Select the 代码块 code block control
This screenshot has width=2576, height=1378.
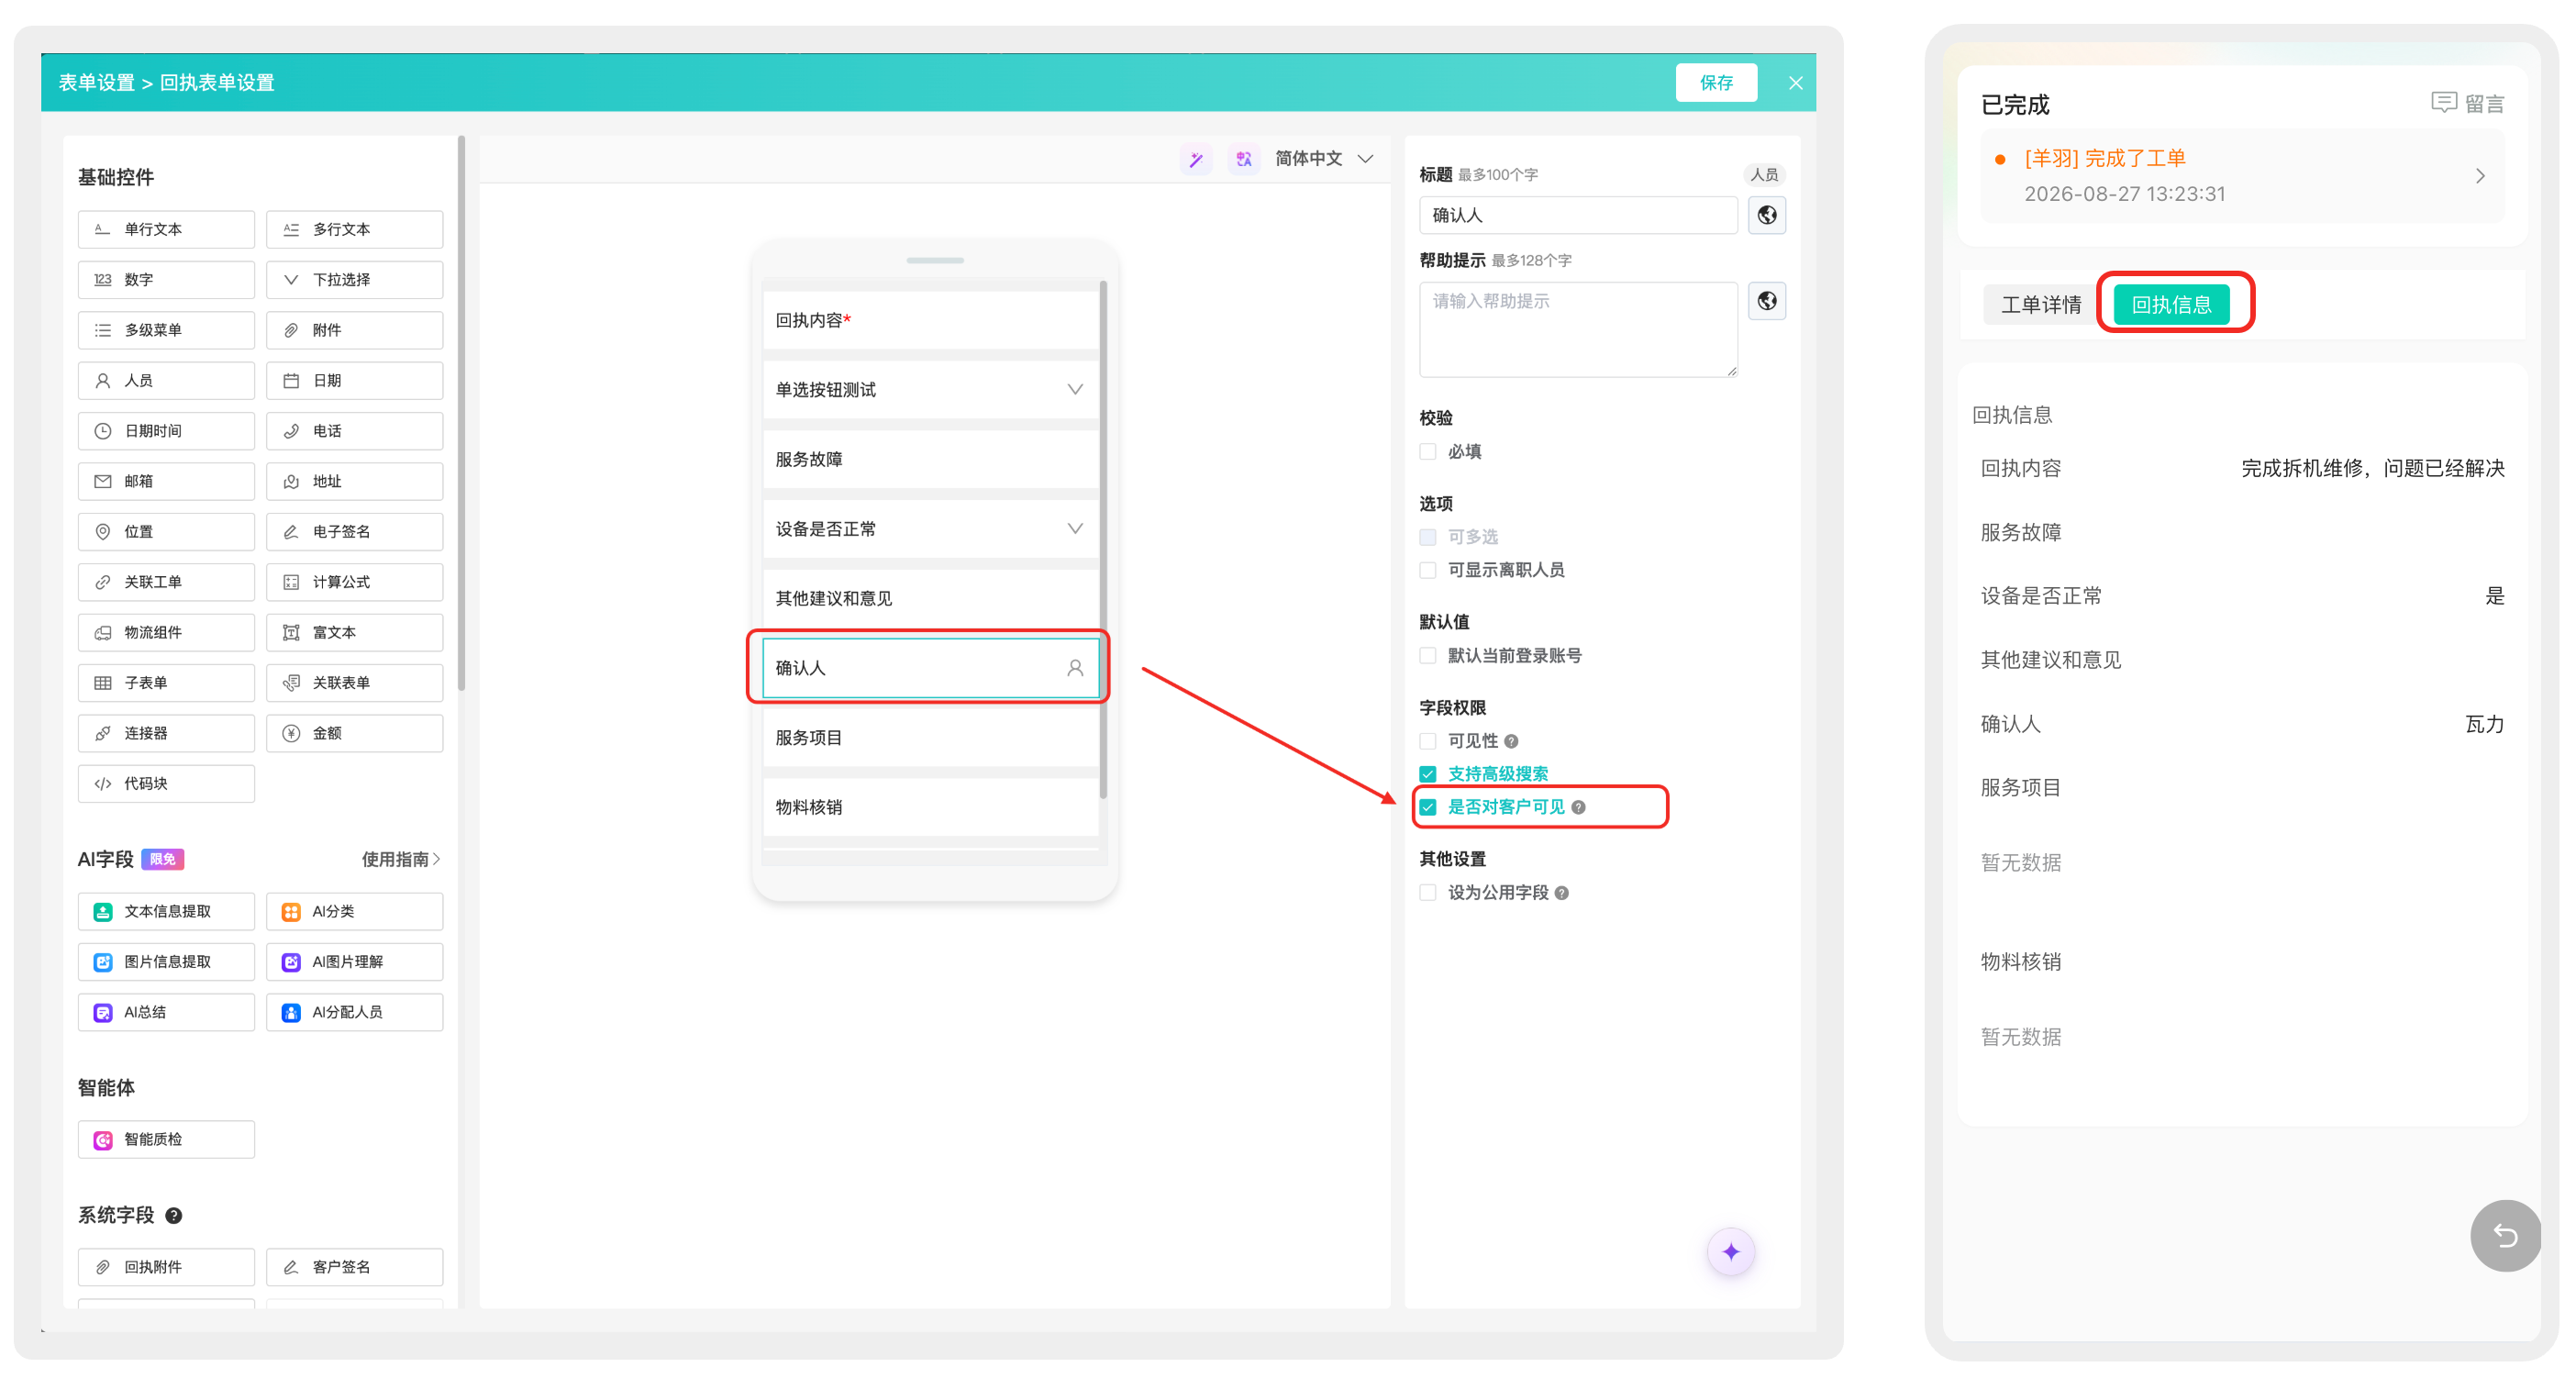[x=166, y=784]
